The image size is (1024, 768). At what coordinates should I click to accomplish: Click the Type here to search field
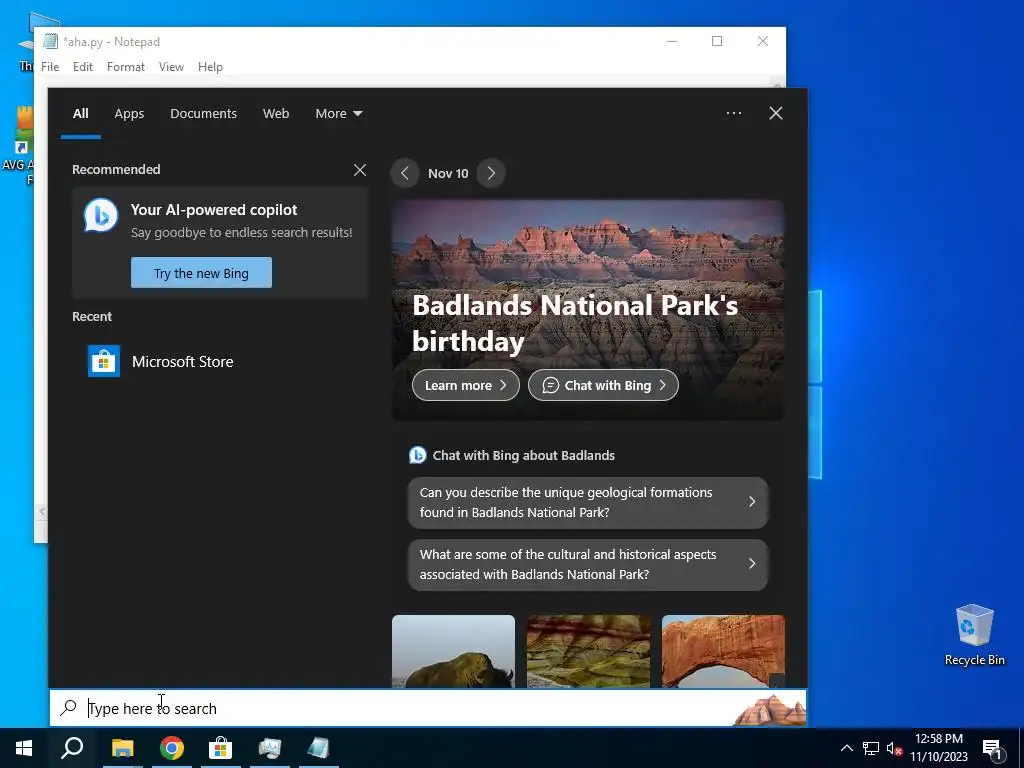click(428, 709)
